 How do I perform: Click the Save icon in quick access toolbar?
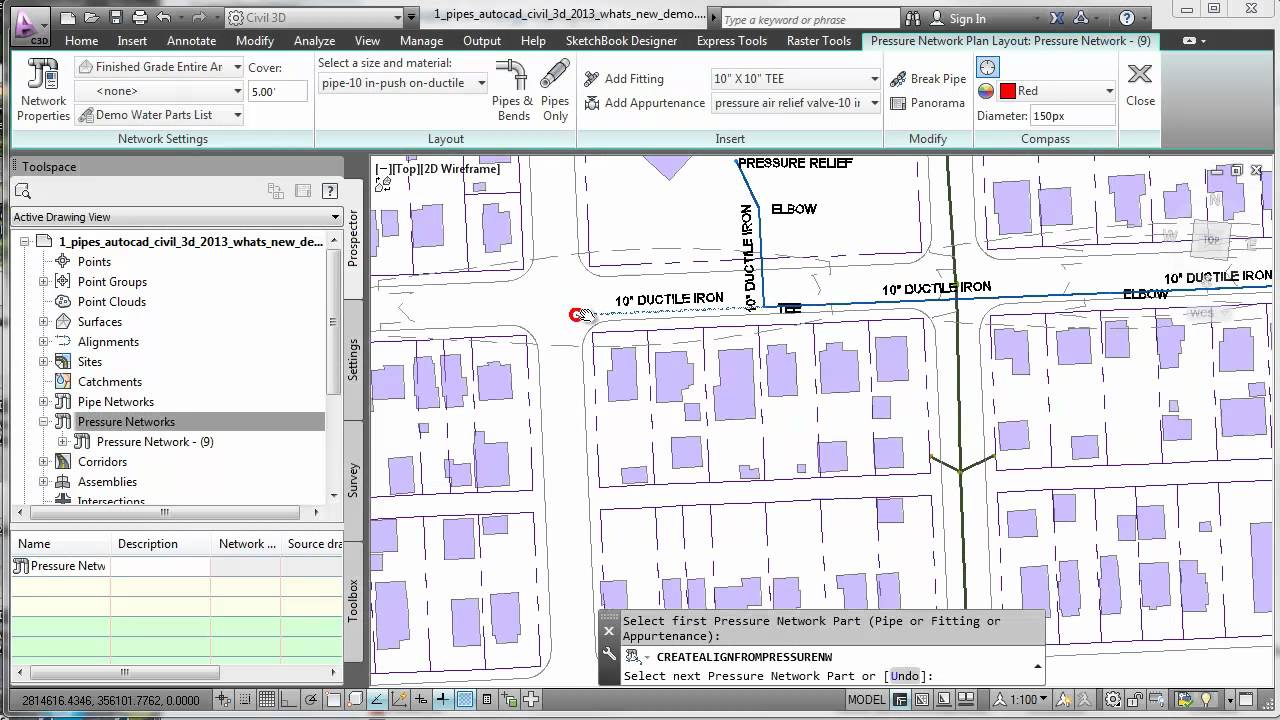(x=116, y=18)
